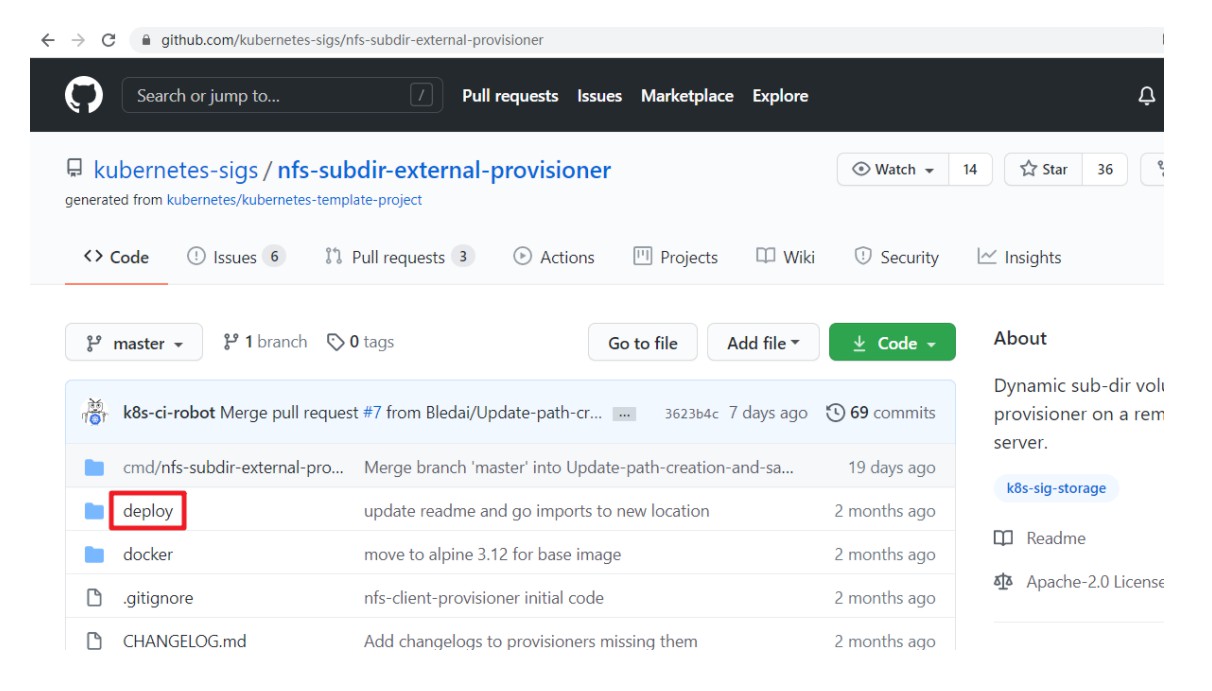Click the browser address bar URL
1212x691 pixels.
pos(352,41)
